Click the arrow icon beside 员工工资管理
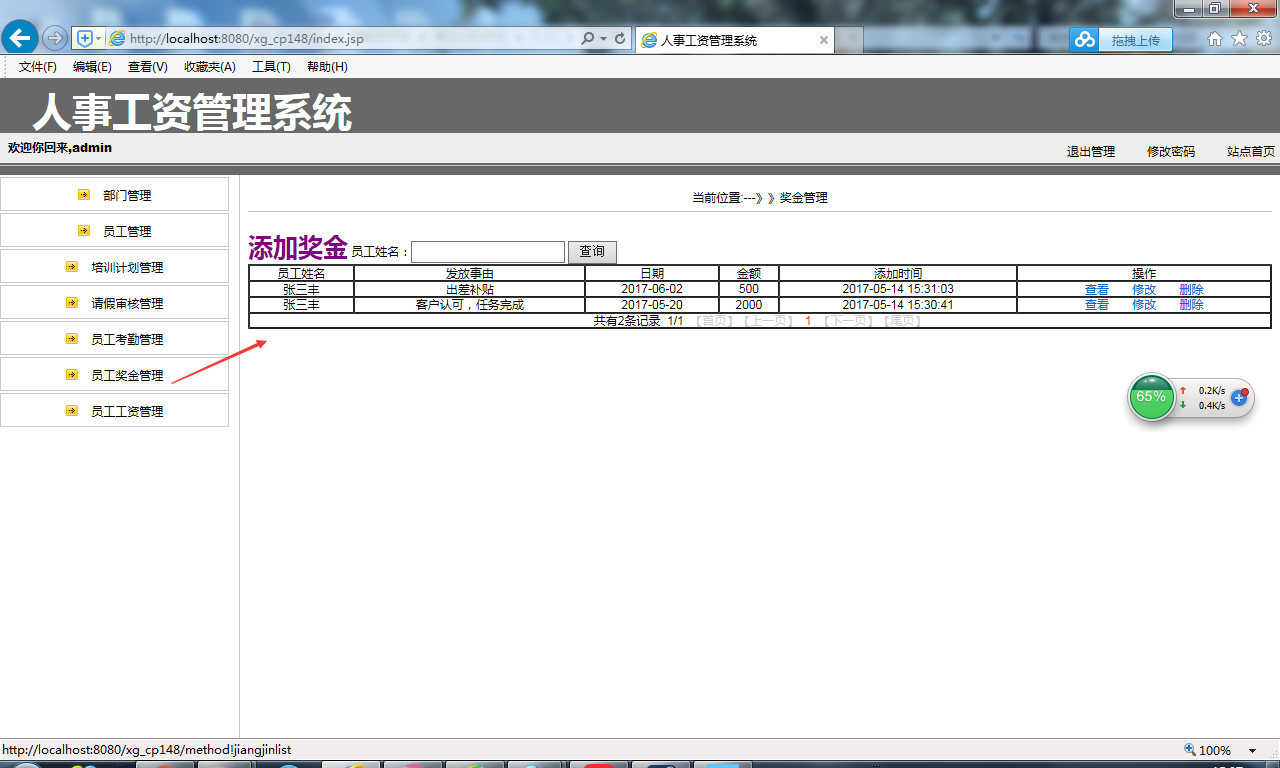This screenshot has height=768, width=1280. point(72,411)
